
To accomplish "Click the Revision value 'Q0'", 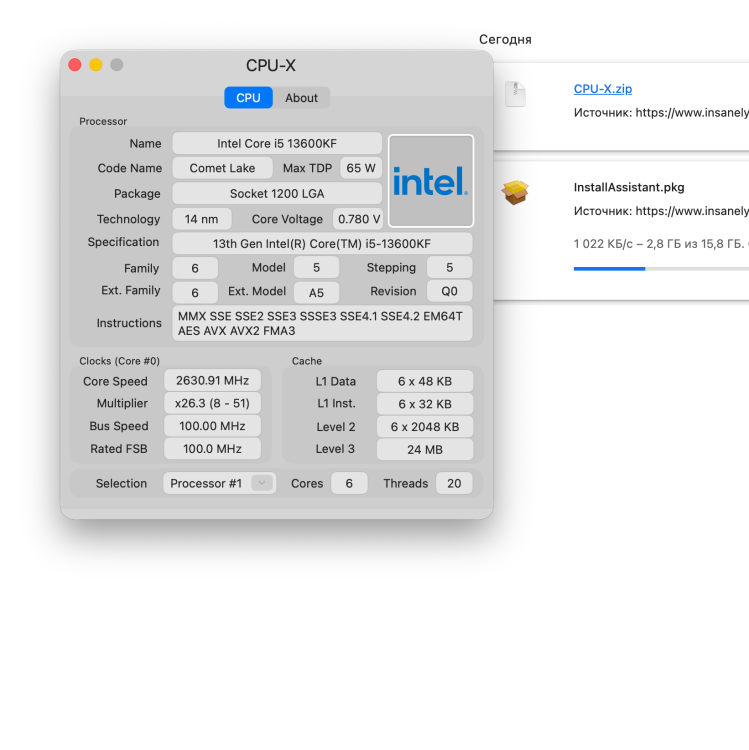I will pos(449,291).
